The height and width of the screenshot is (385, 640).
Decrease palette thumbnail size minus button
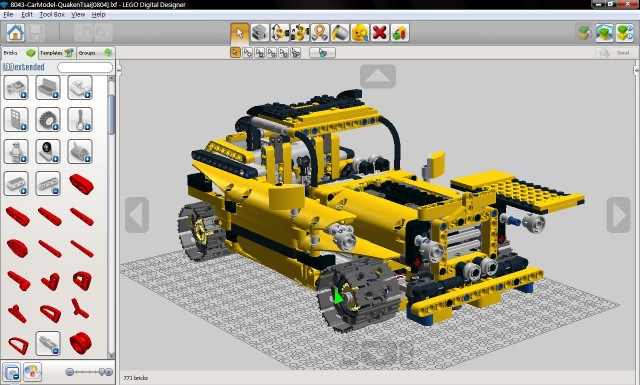pos(70,372)
